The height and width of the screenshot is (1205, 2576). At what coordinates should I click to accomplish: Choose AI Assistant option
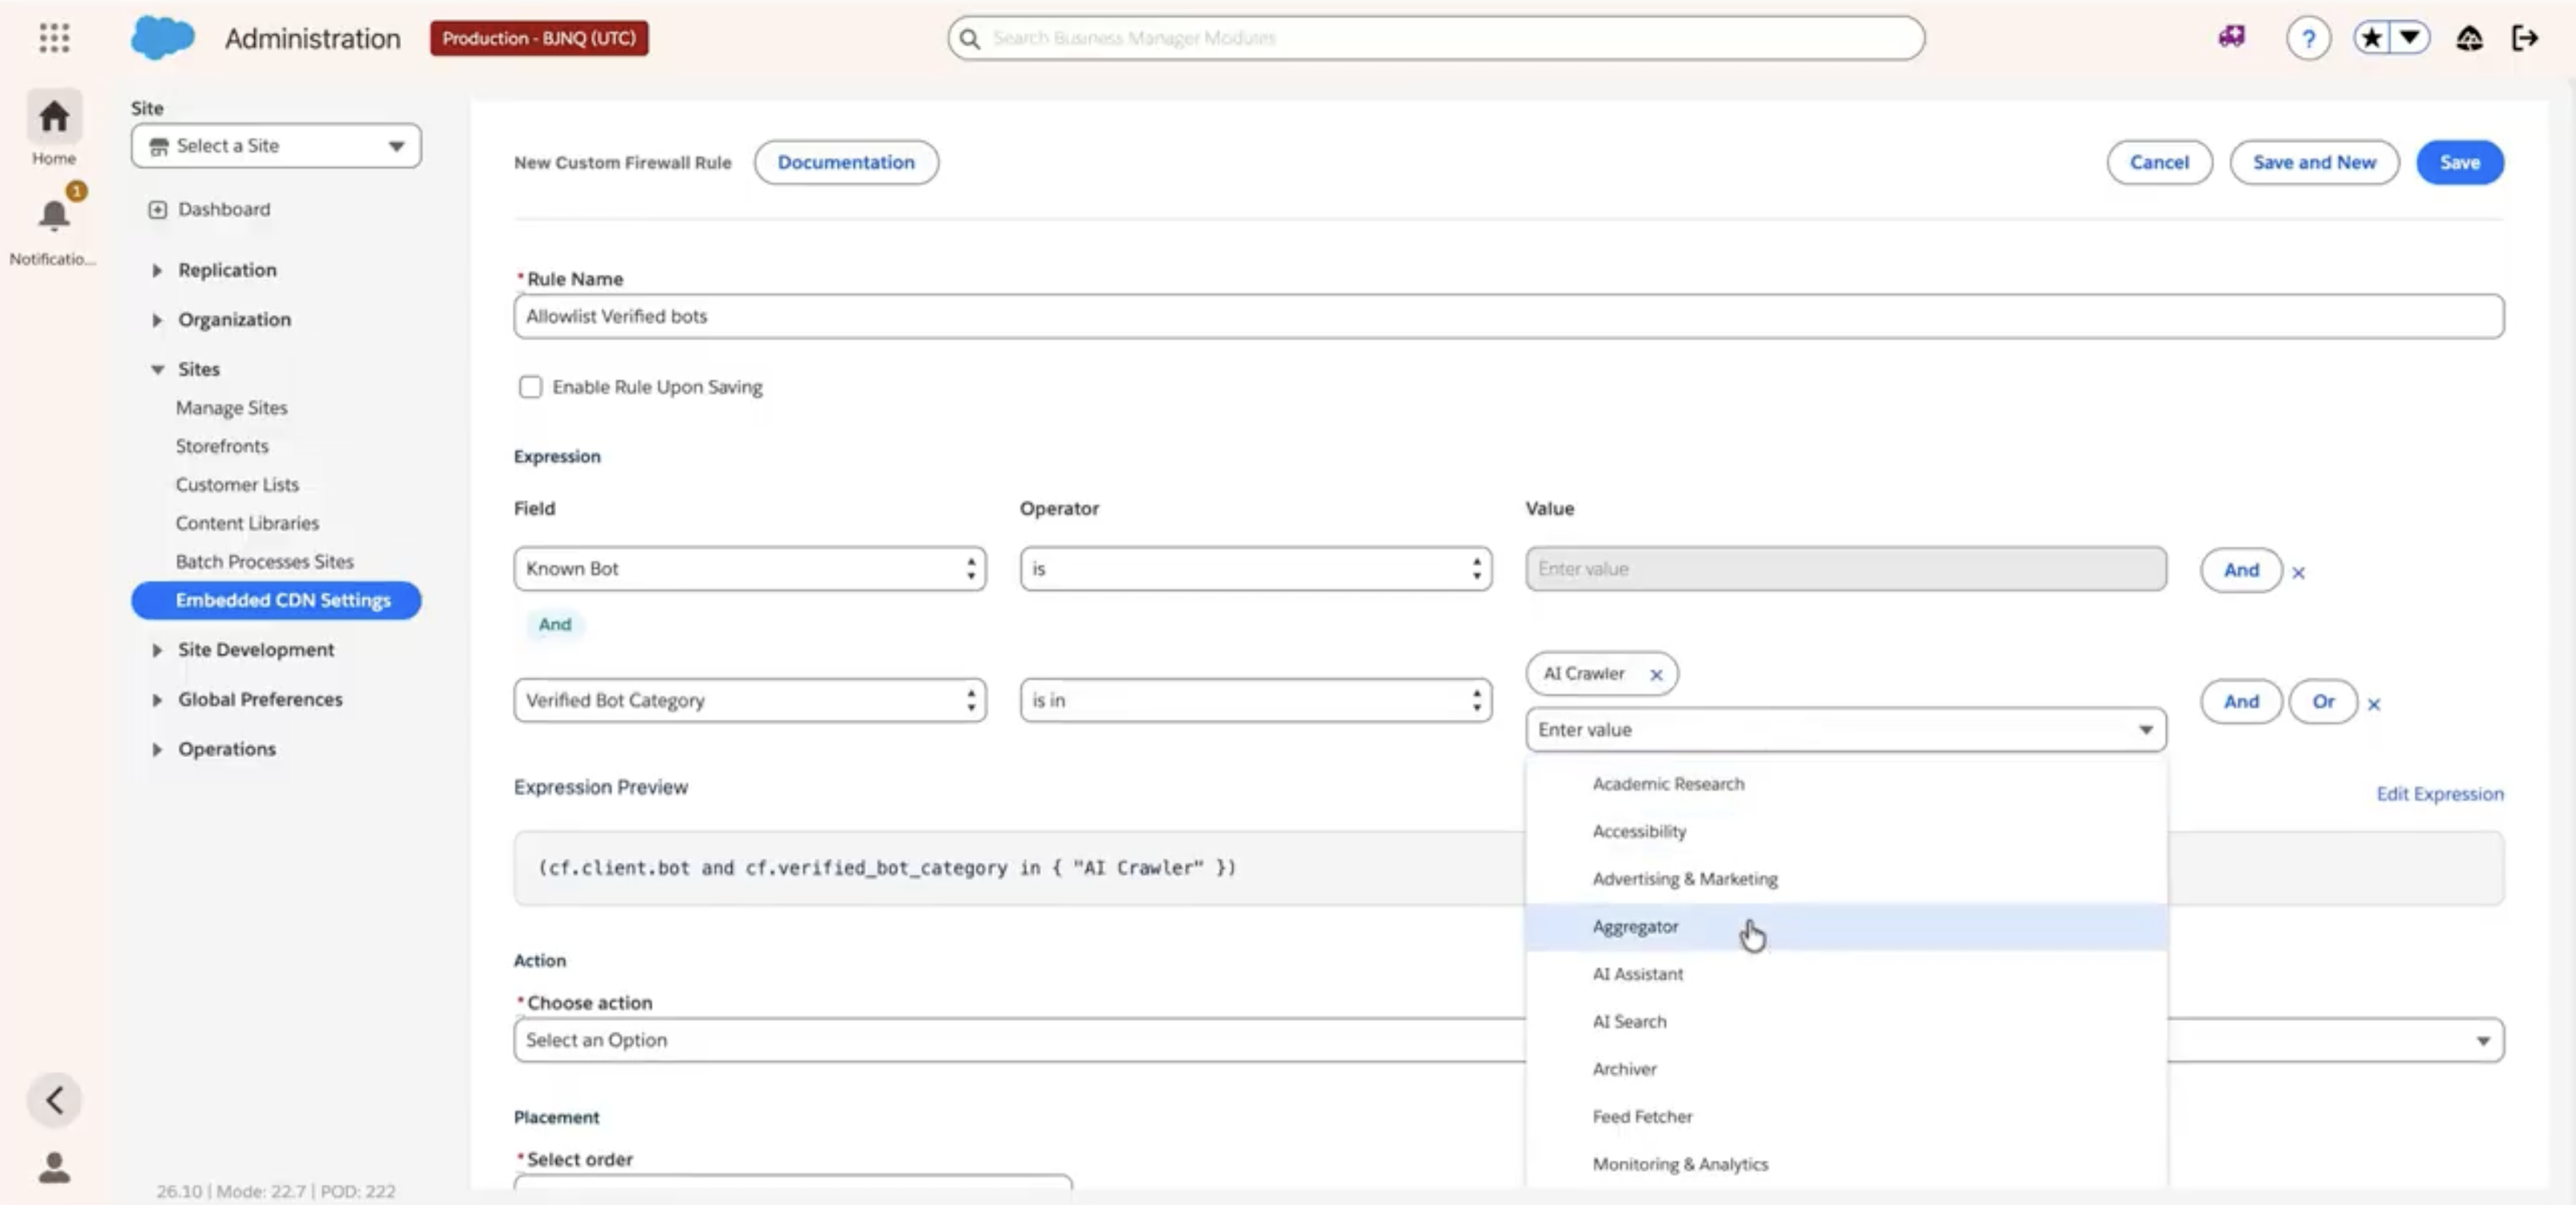point(1846,974)
